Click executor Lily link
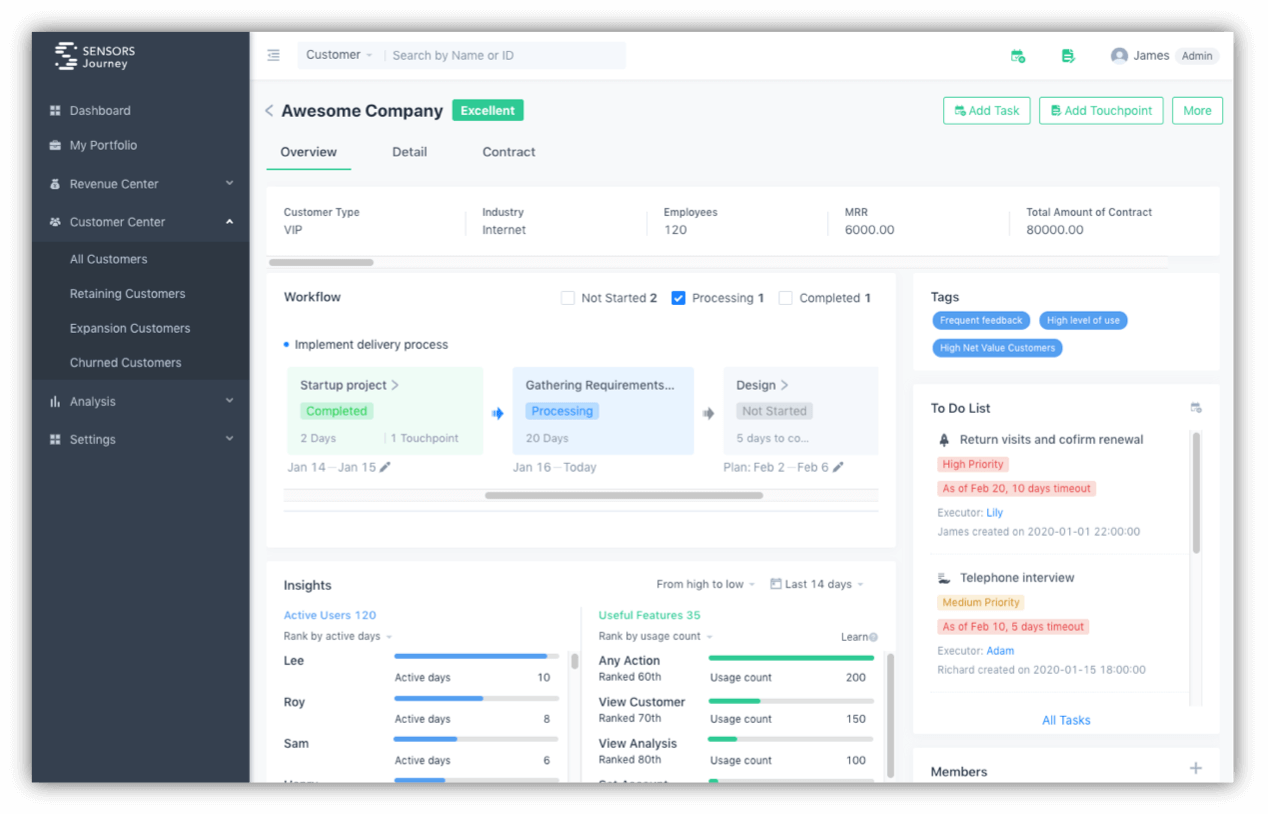 point(995,513)
